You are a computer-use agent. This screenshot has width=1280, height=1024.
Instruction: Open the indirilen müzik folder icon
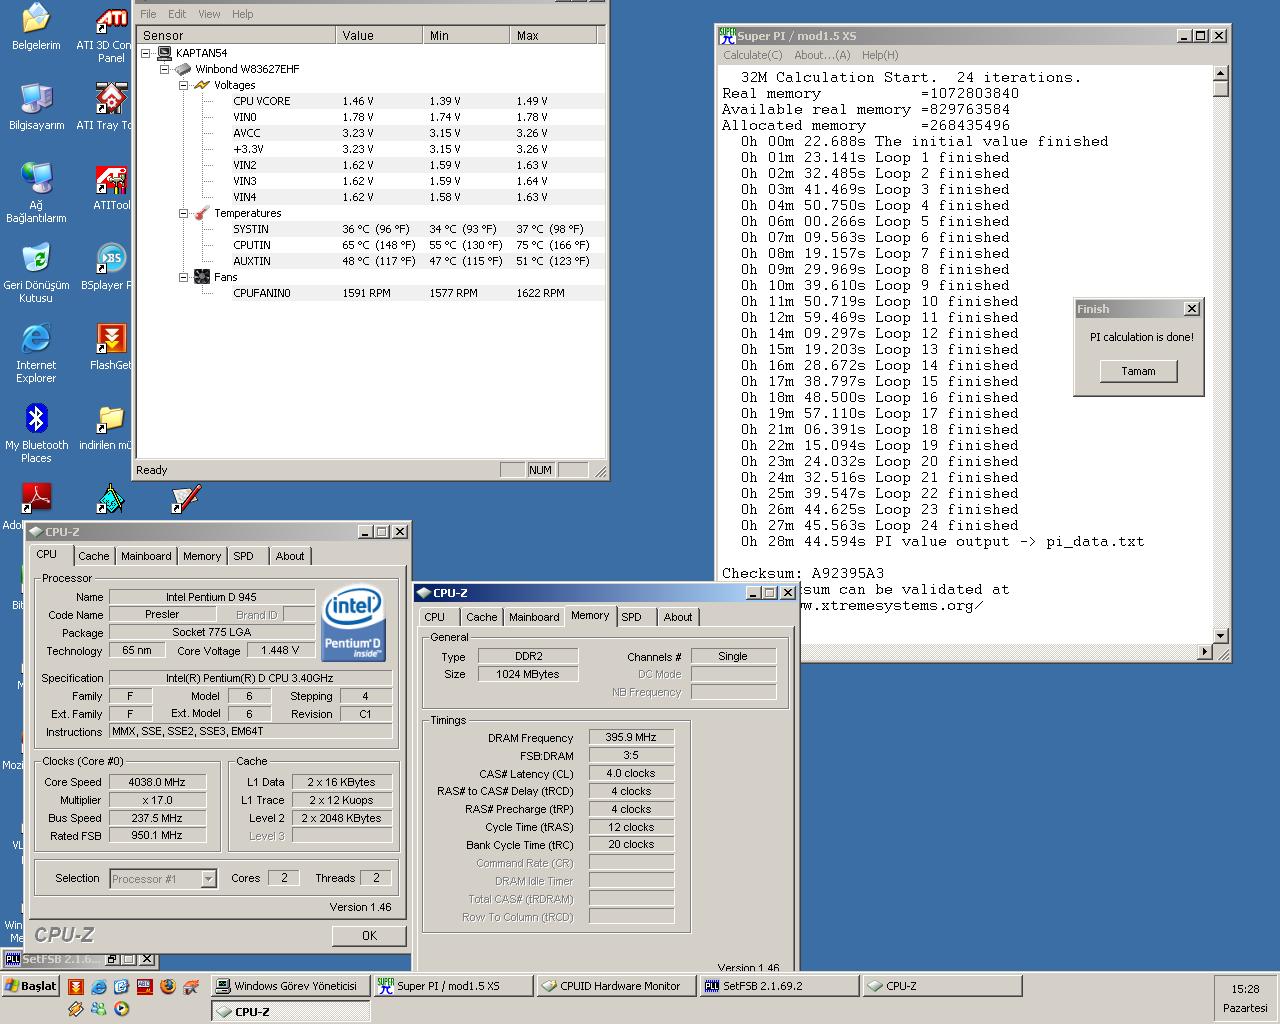tap(111, 418)
